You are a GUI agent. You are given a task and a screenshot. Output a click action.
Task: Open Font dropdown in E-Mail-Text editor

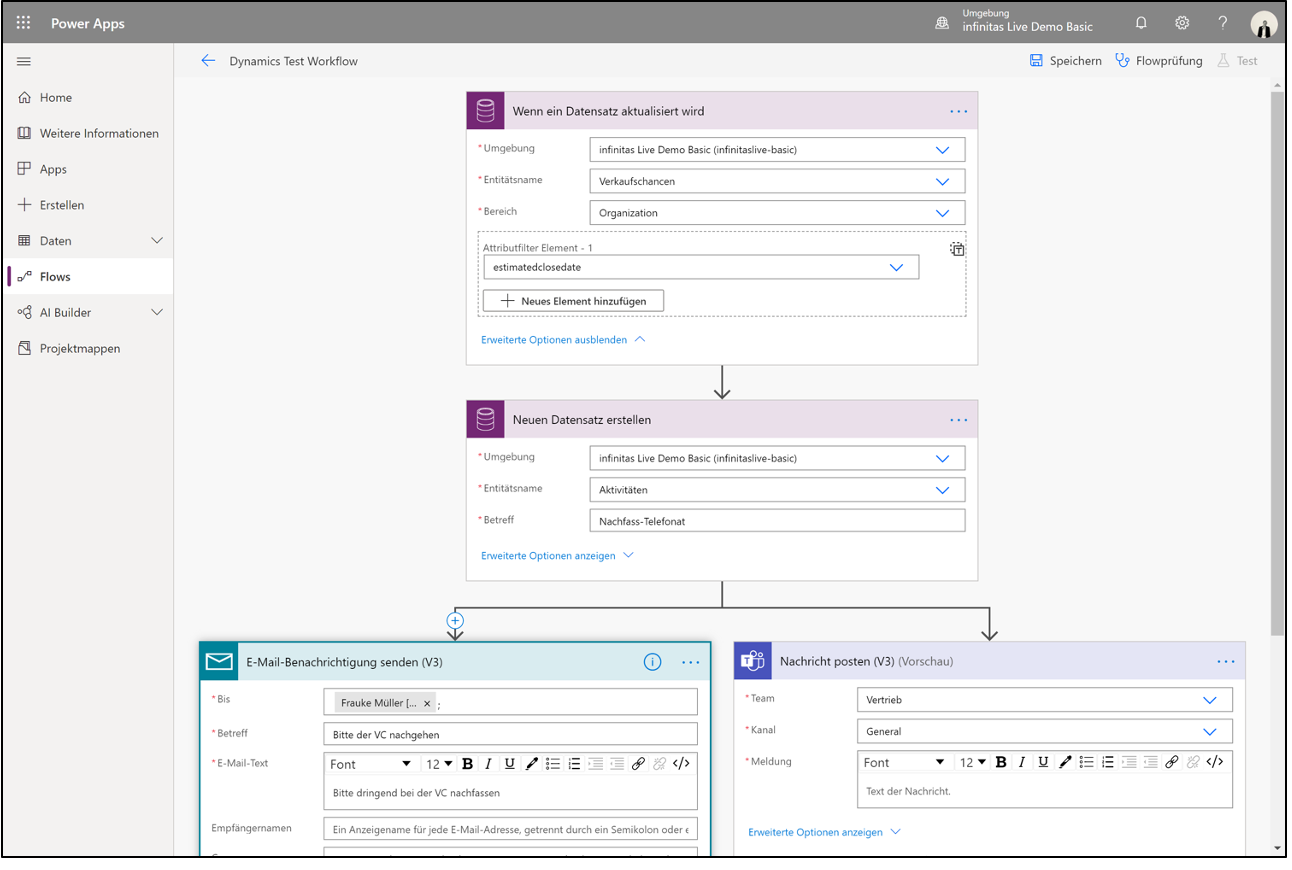pos(370,764)
